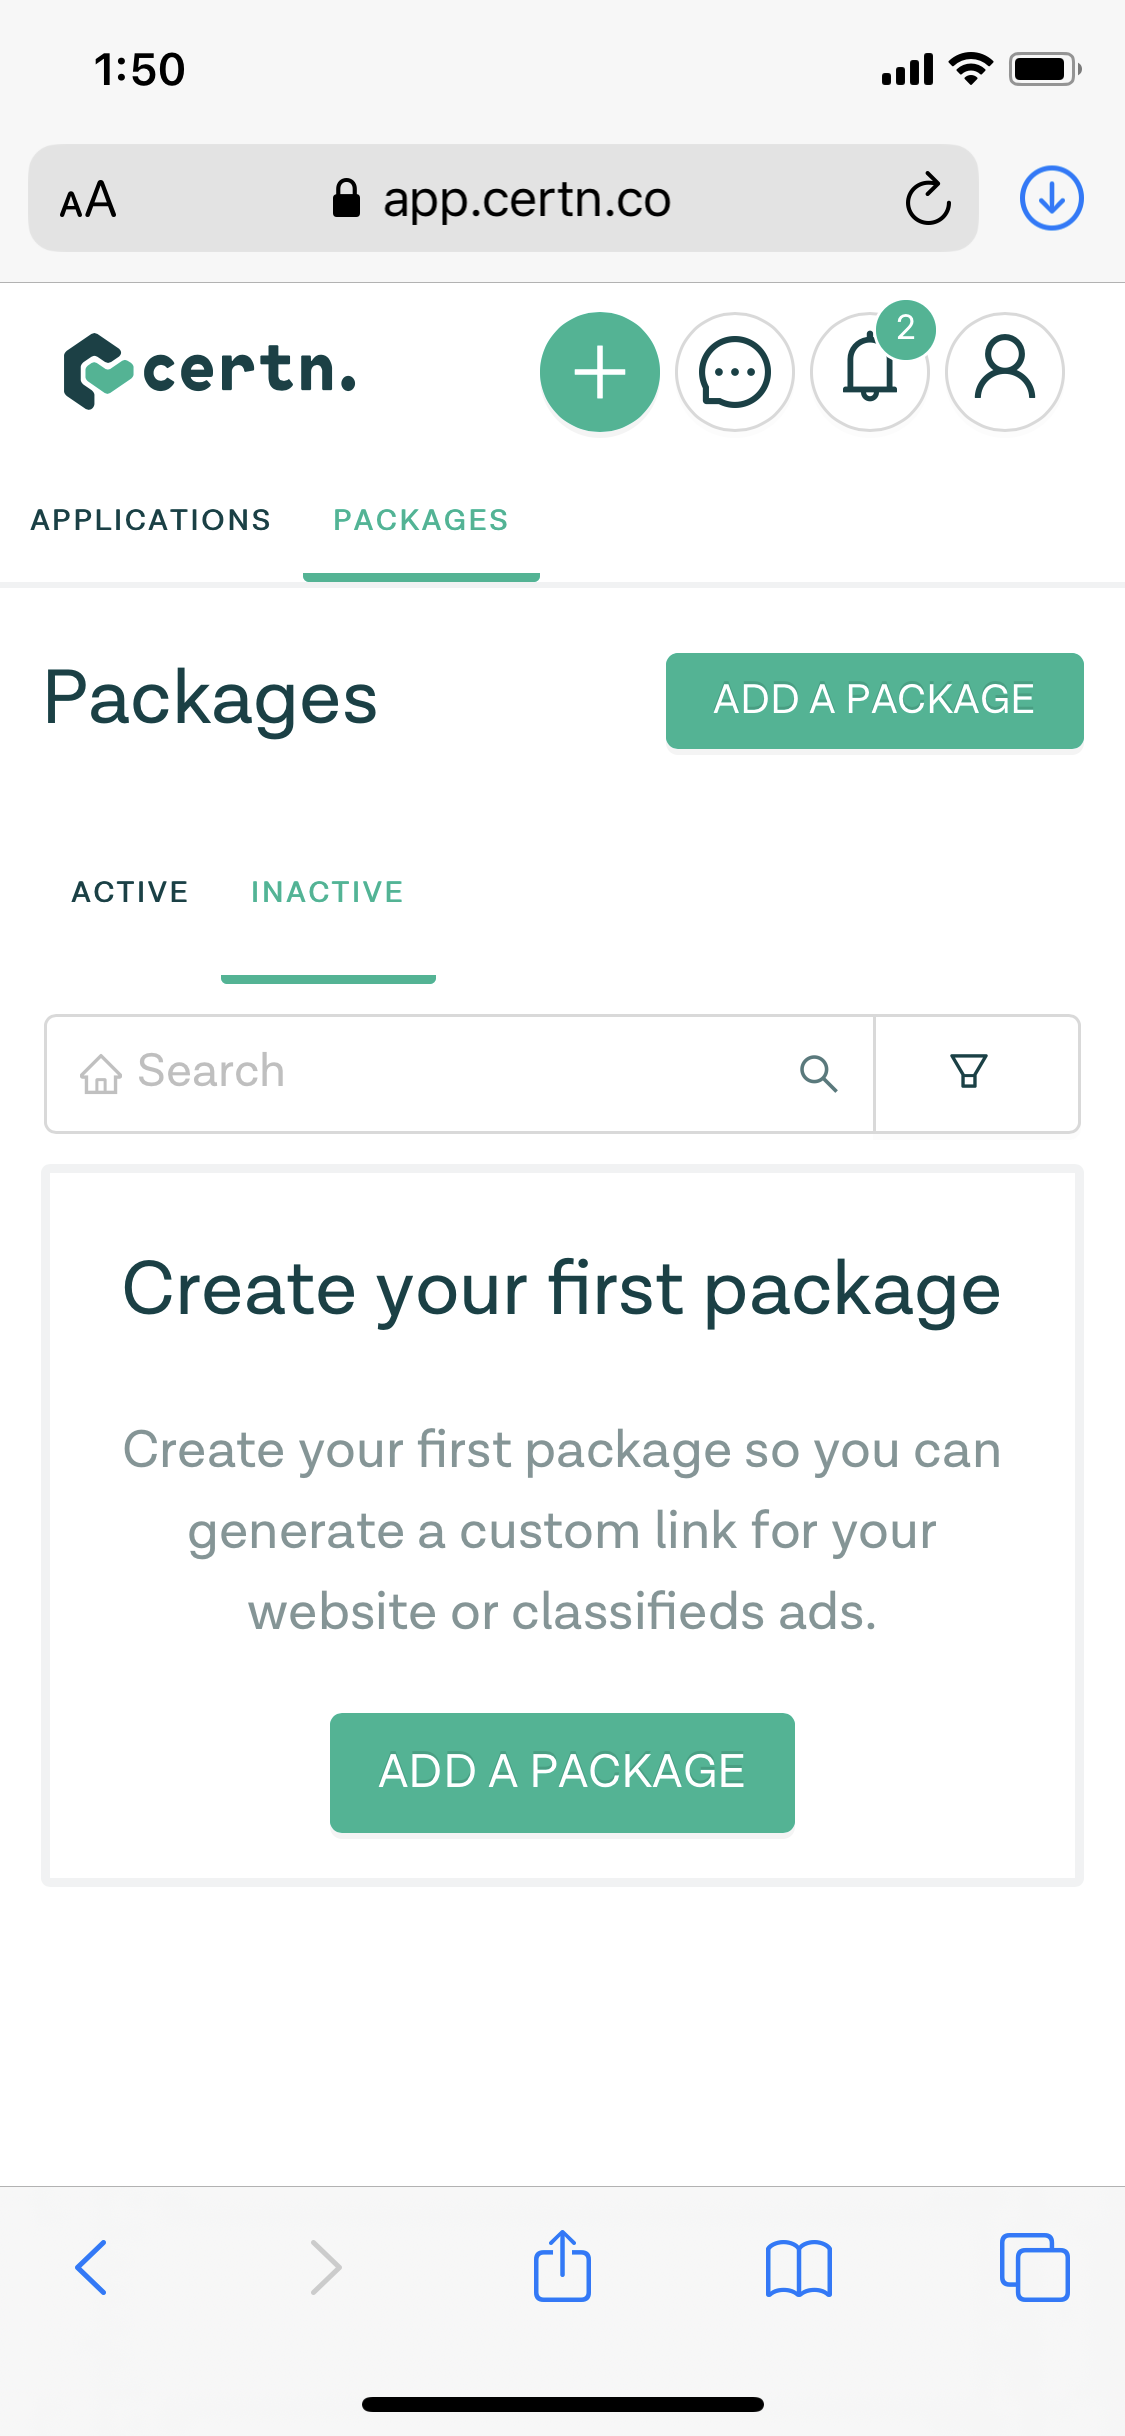Screen dimensions: 1125x2436
Task: Click the search magnifier icon
Action: [818, 1073]
